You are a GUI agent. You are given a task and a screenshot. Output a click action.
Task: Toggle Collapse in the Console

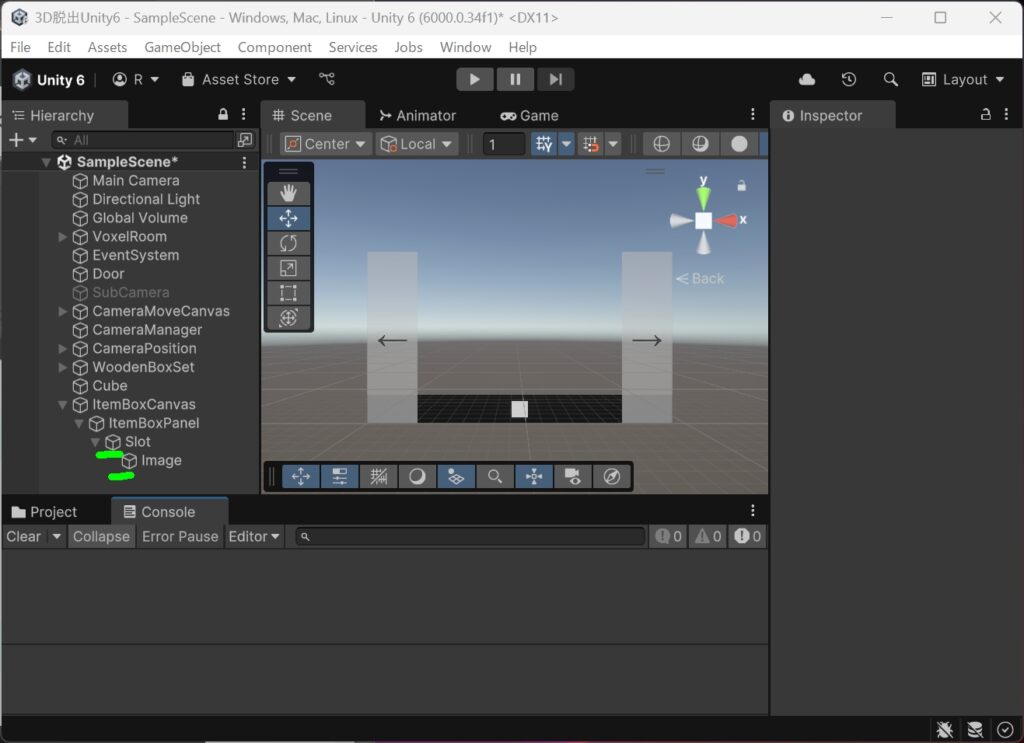pyautogui.click(x=101, y=537)
